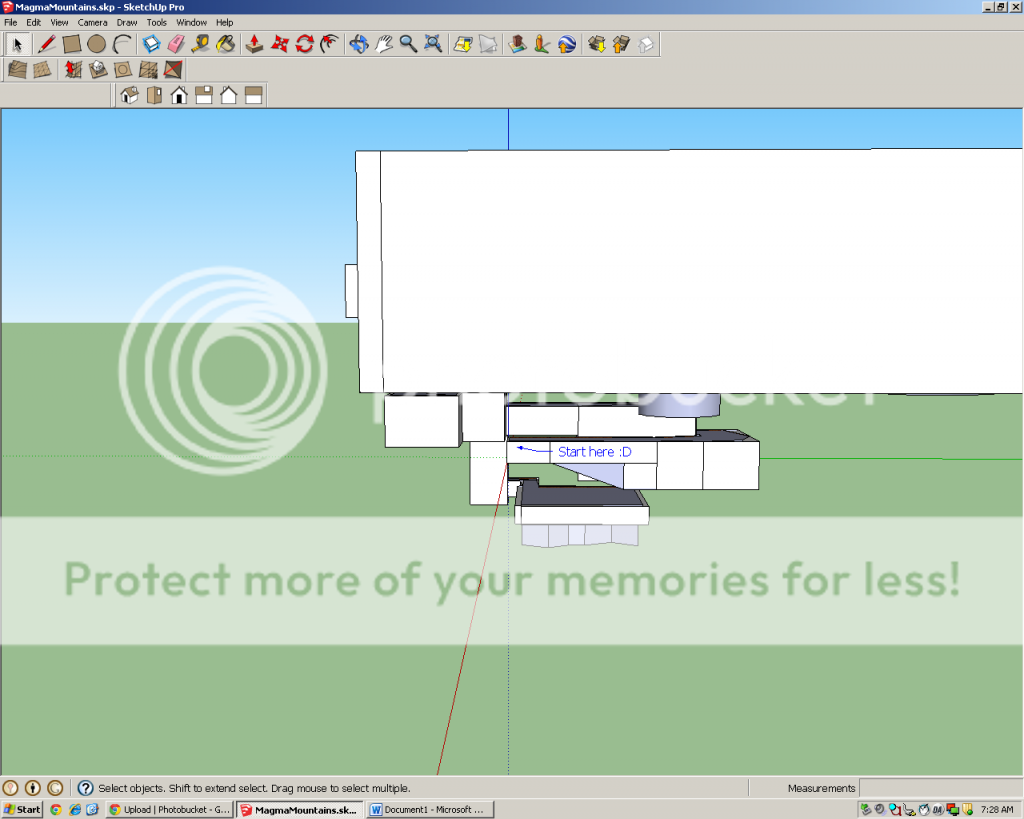Viewport: 1024px width, 819px height.
Task: Activate the Paint Bucket tool
Action: click(226, 44)
